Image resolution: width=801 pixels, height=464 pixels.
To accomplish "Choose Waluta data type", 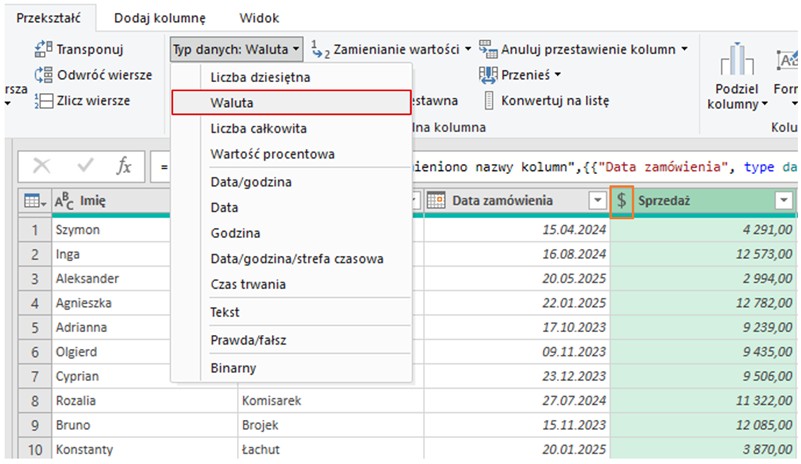I will 291,103.
